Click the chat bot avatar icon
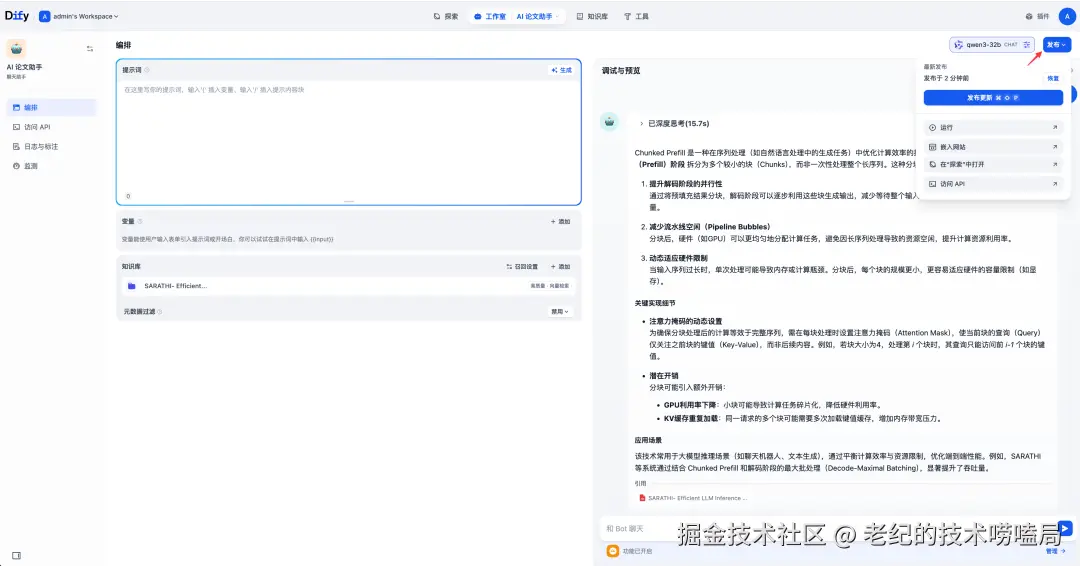Screen dimensions: 1080x566 coord(610,122)
